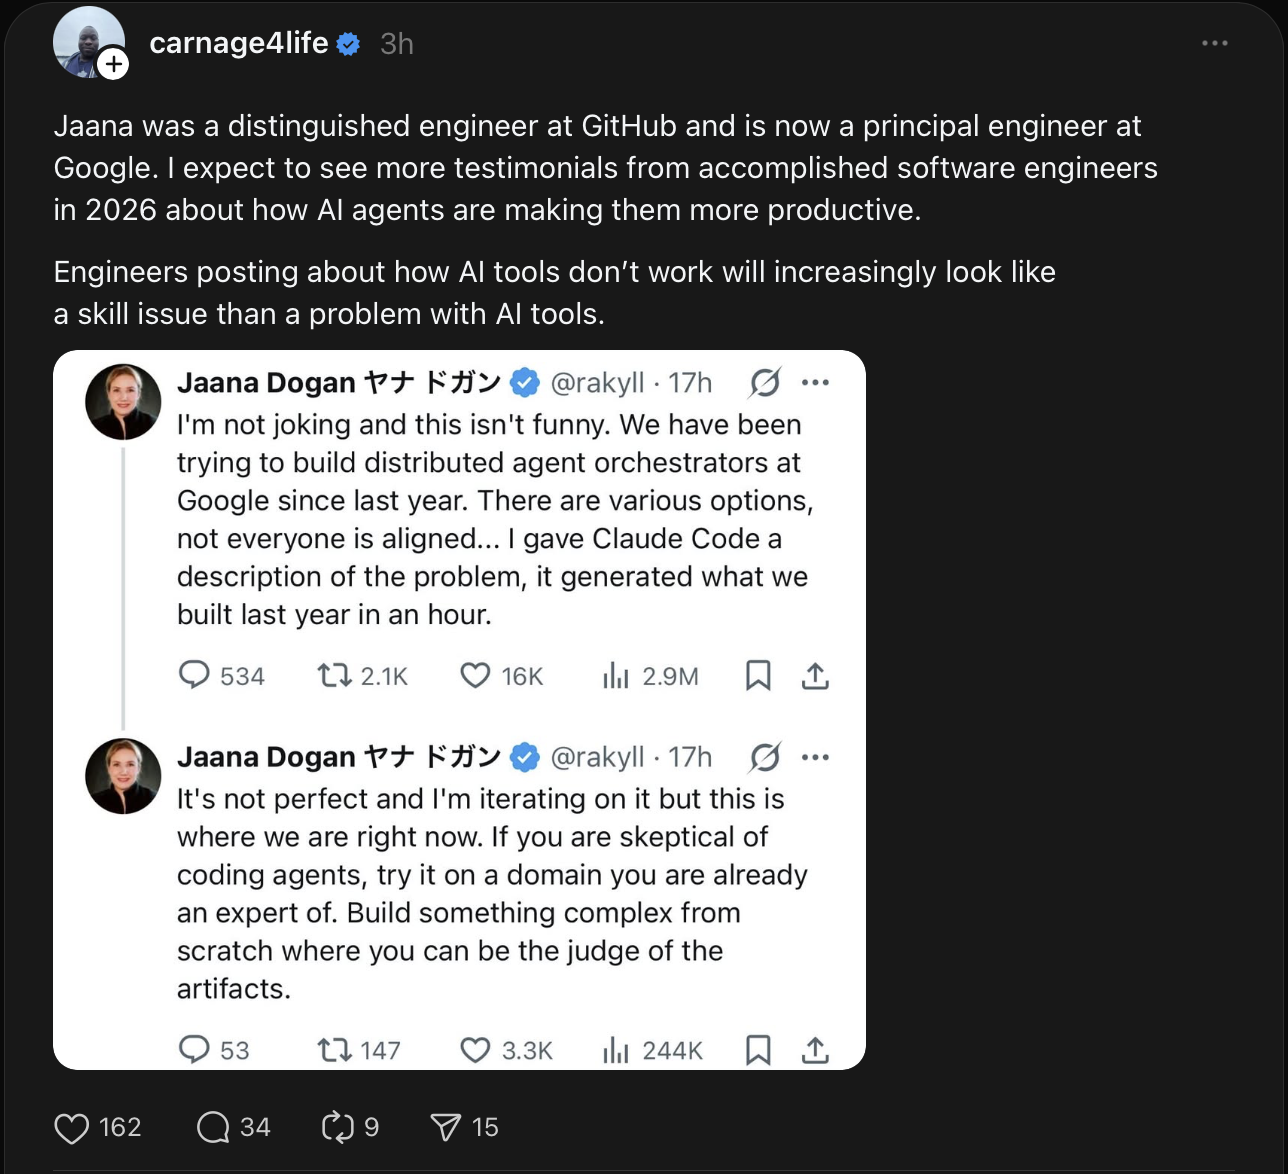
Task: Follow carnage4life via the plus button
Action: (115, 63)
